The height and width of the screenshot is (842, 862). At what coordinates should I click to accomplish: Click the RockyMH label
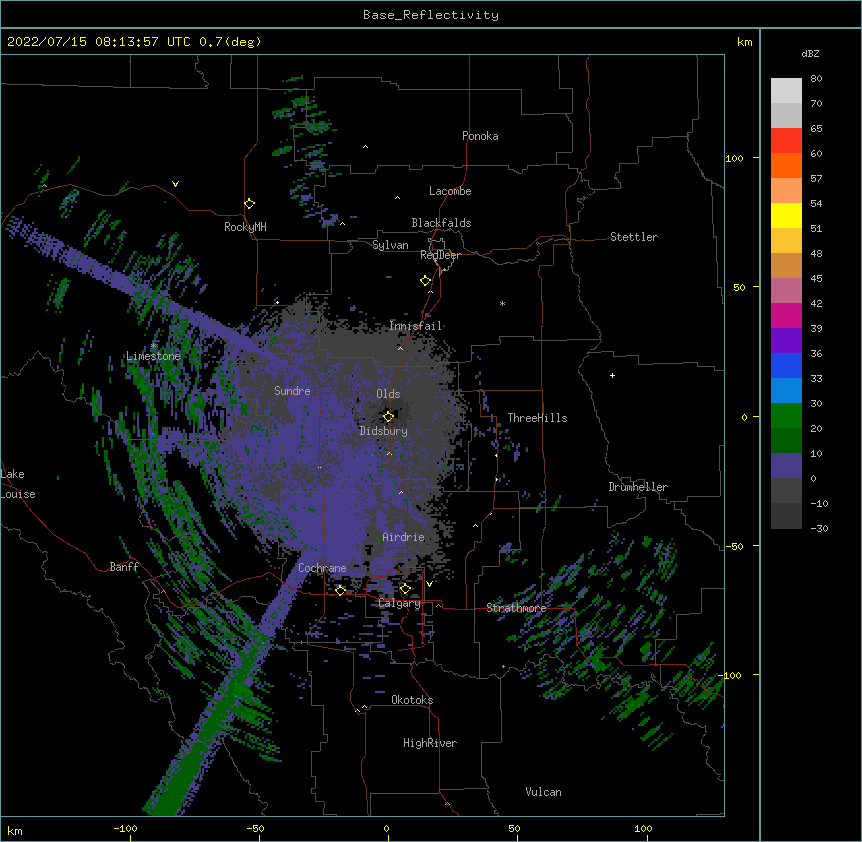245,227
